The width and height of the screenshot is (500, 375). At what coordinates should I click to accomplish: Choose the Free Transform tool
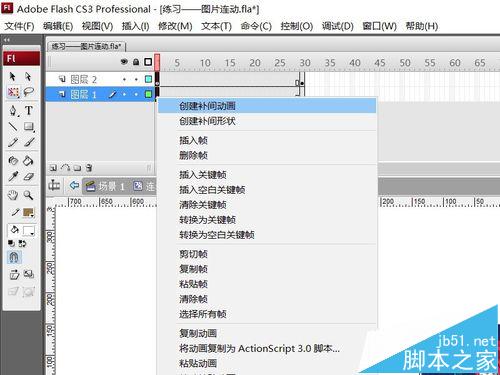(x=13, y=92)
